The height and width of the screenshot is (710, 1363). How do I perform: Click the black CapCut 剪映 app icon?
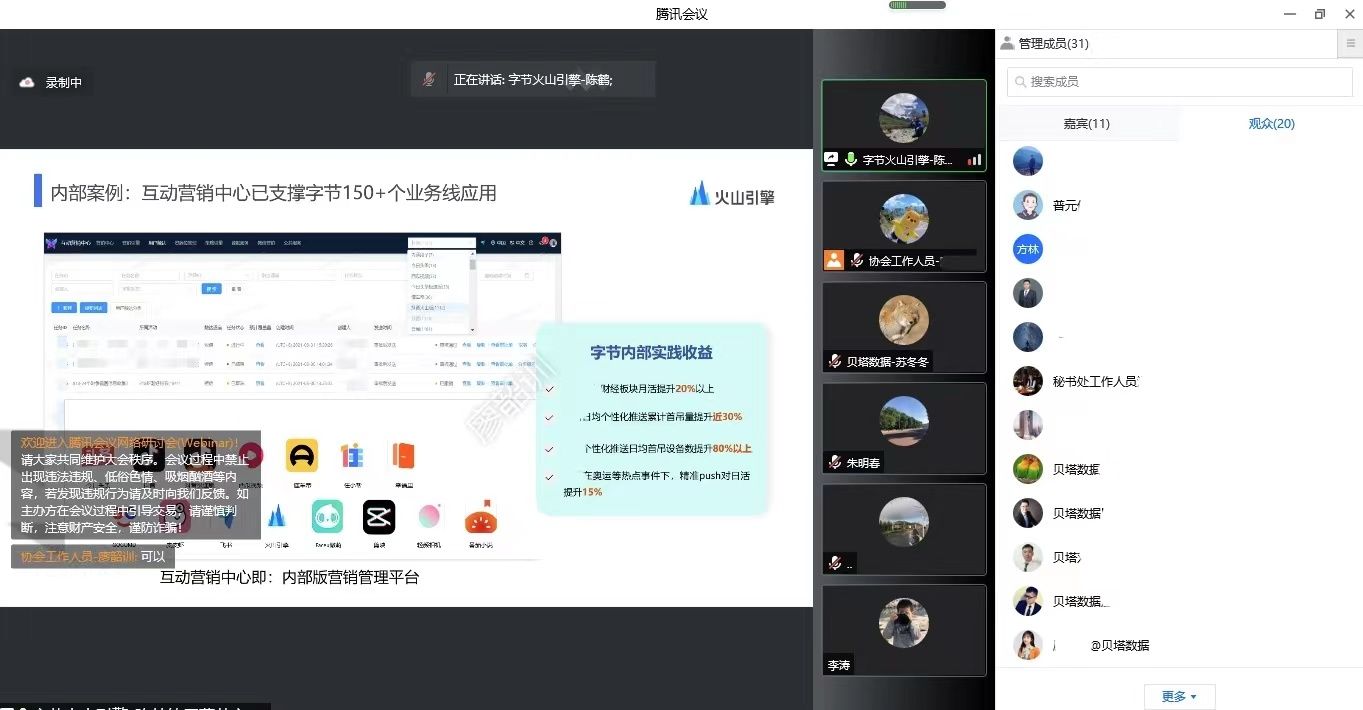379,517
